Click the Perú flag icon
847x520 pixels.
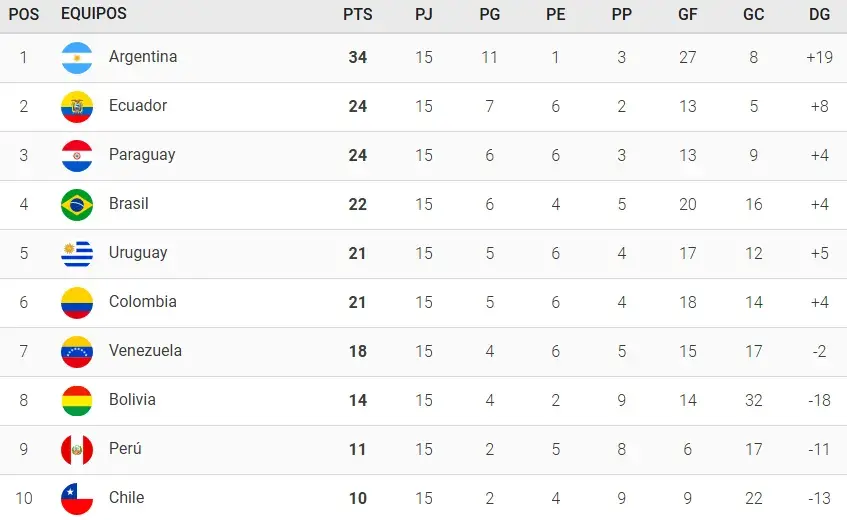[x=77, y=450]
